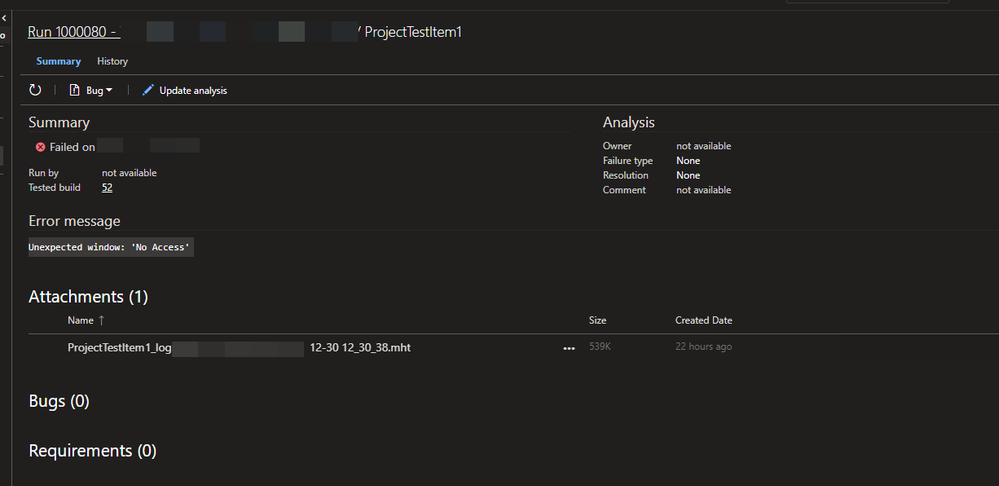999x486 pixels.
Task: Click the Failure type value None
Action: 687,161
